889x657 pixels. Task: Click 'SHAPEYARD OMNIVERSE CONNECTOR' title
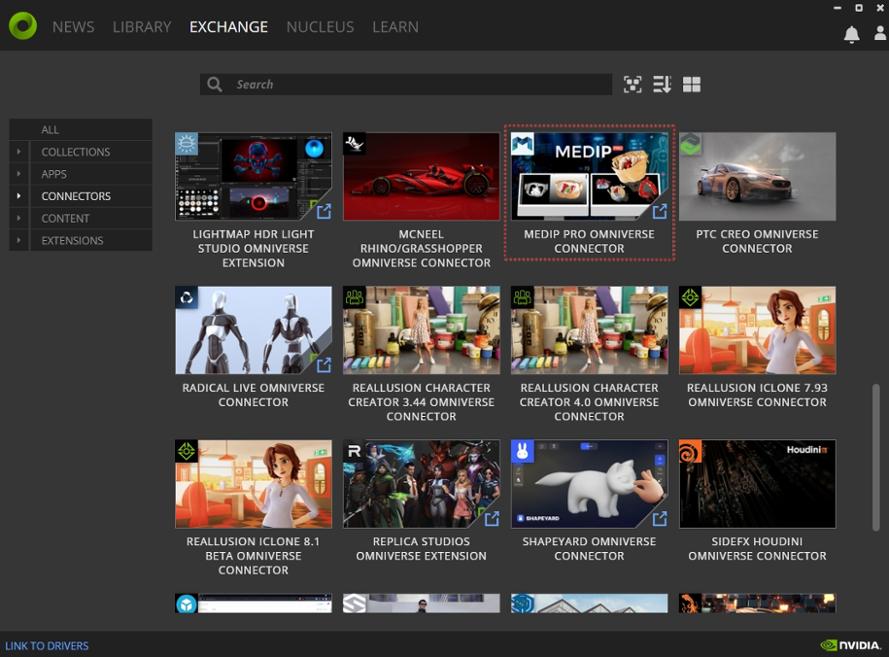pyautogui.click(x=589, y=549)
